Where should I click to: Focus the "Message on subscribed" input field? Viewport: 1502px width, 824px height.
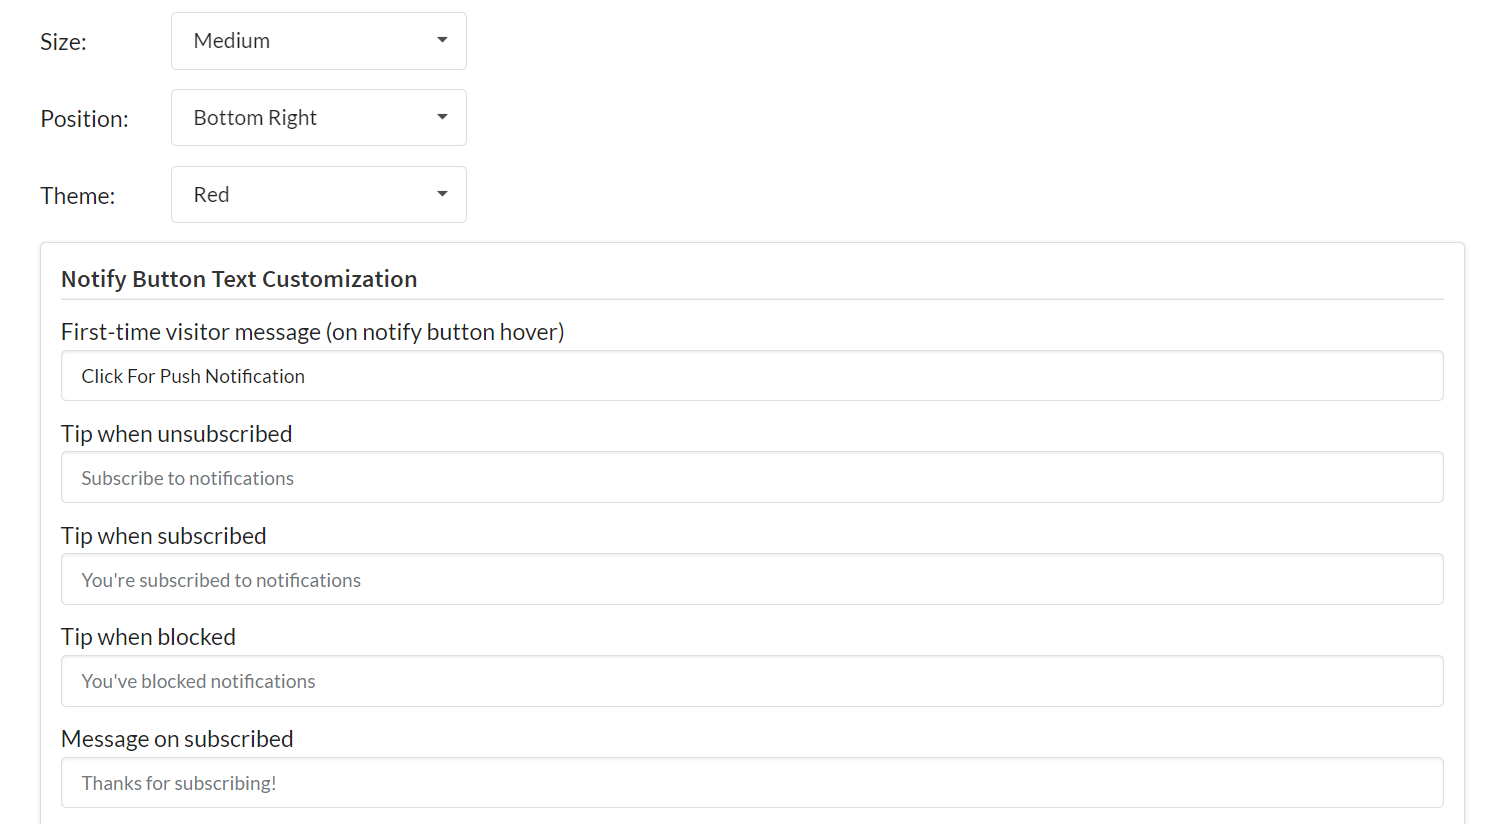click(751, 782)
